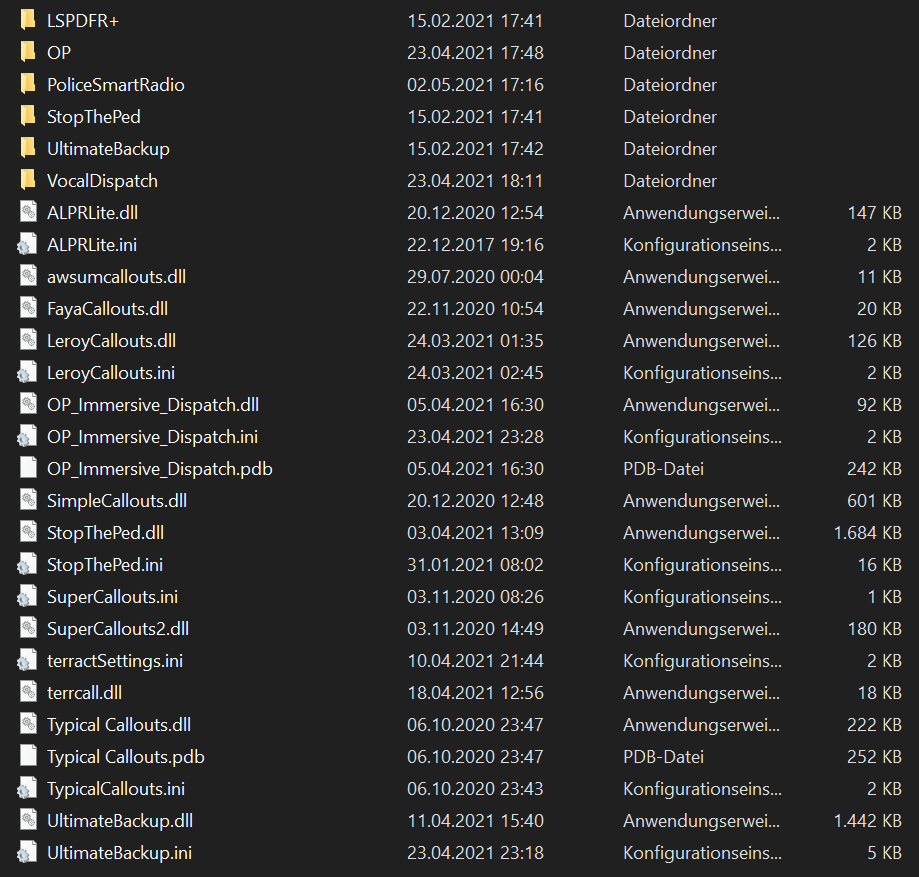Click the StopThePed.ini config icon

(x=27, y=565)
